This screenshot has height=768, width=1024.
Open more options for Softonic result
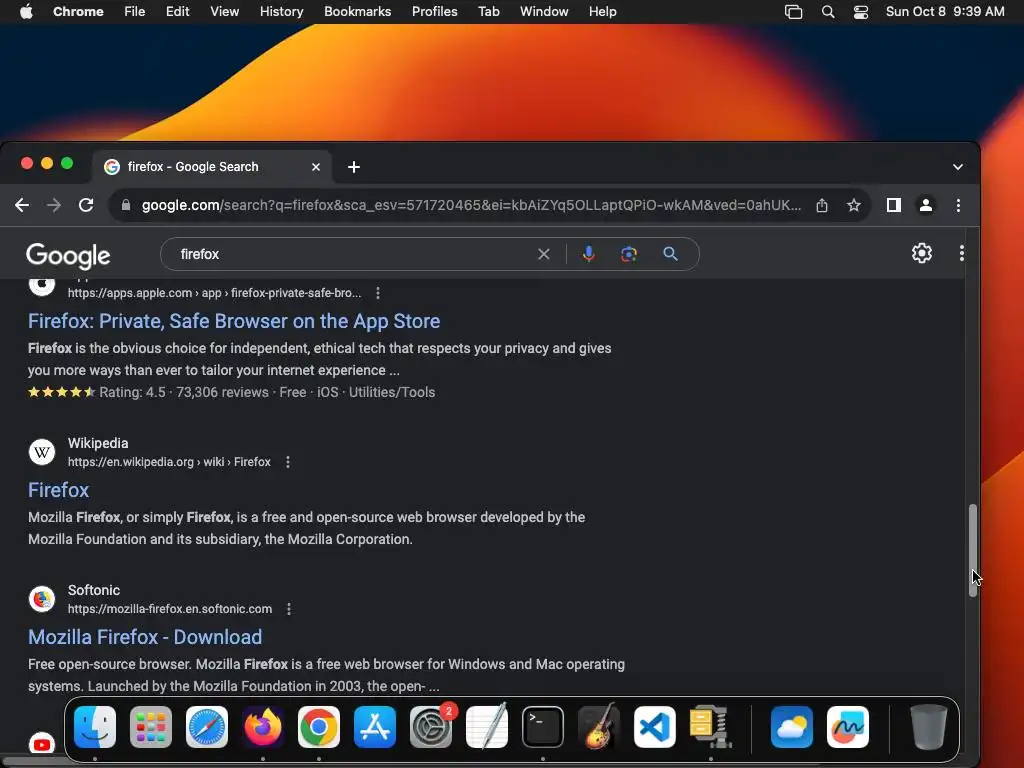coord(289,609)
